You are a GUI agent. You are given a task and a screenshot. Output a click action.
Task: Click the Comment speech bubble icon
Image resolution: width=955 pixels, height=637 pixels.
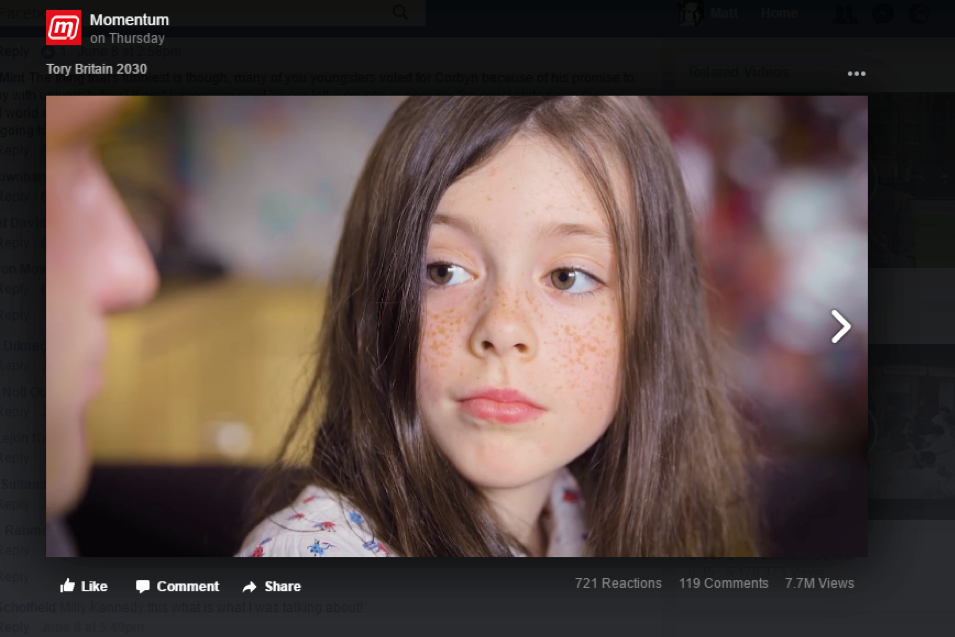(143, 586)
